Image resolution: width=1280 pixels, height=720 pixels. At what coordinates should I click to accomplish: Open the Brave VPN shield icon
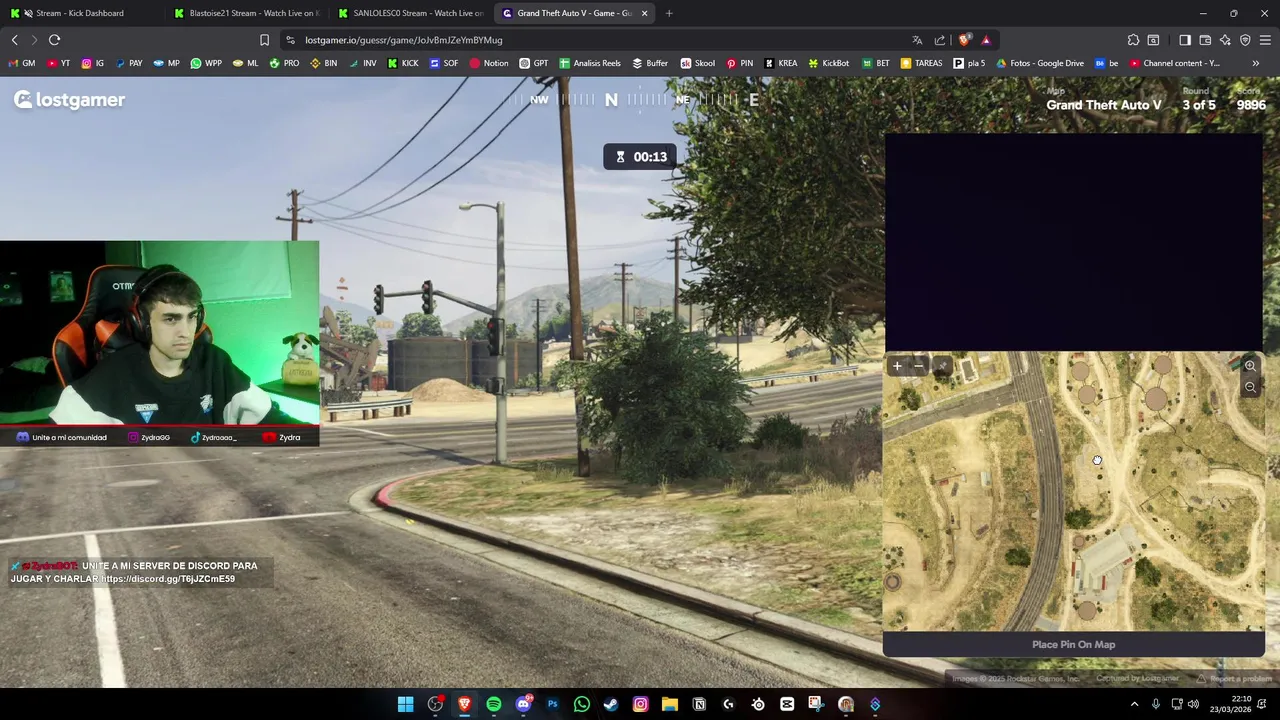[x=1245, y=40]
